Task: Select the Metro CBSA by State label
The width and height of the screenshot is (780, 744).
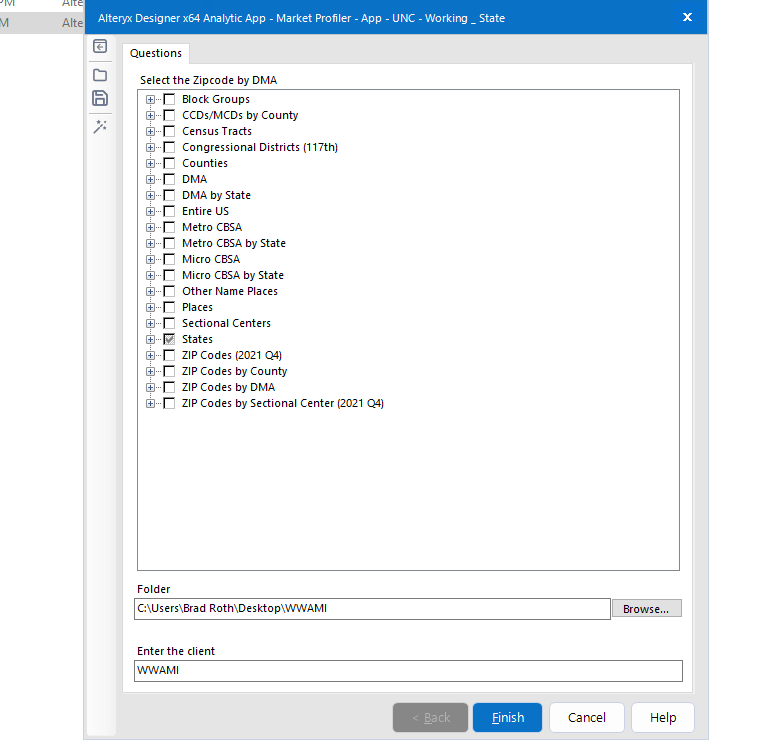Action: (234, 243)
